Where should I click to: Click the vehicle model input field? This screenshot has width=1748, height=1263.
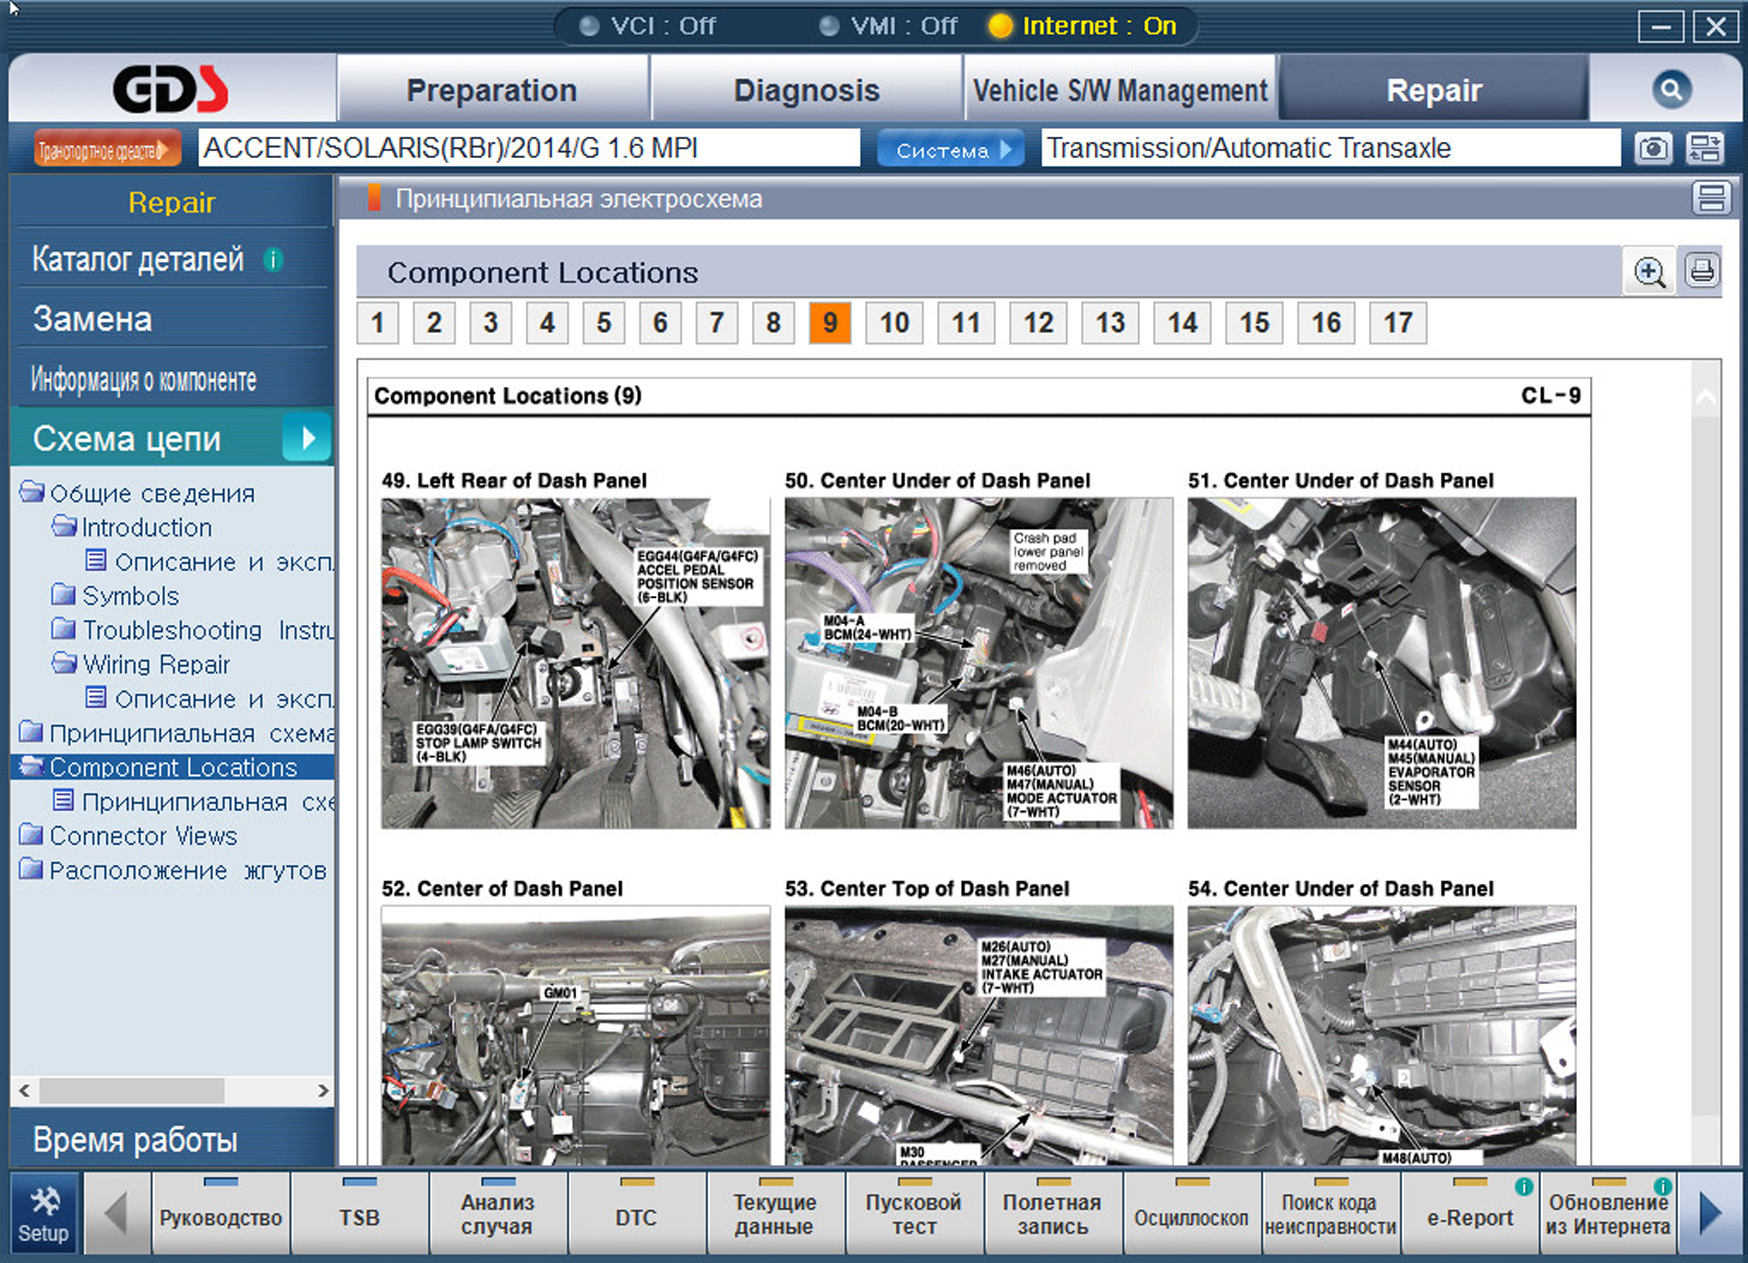[528, 149]
